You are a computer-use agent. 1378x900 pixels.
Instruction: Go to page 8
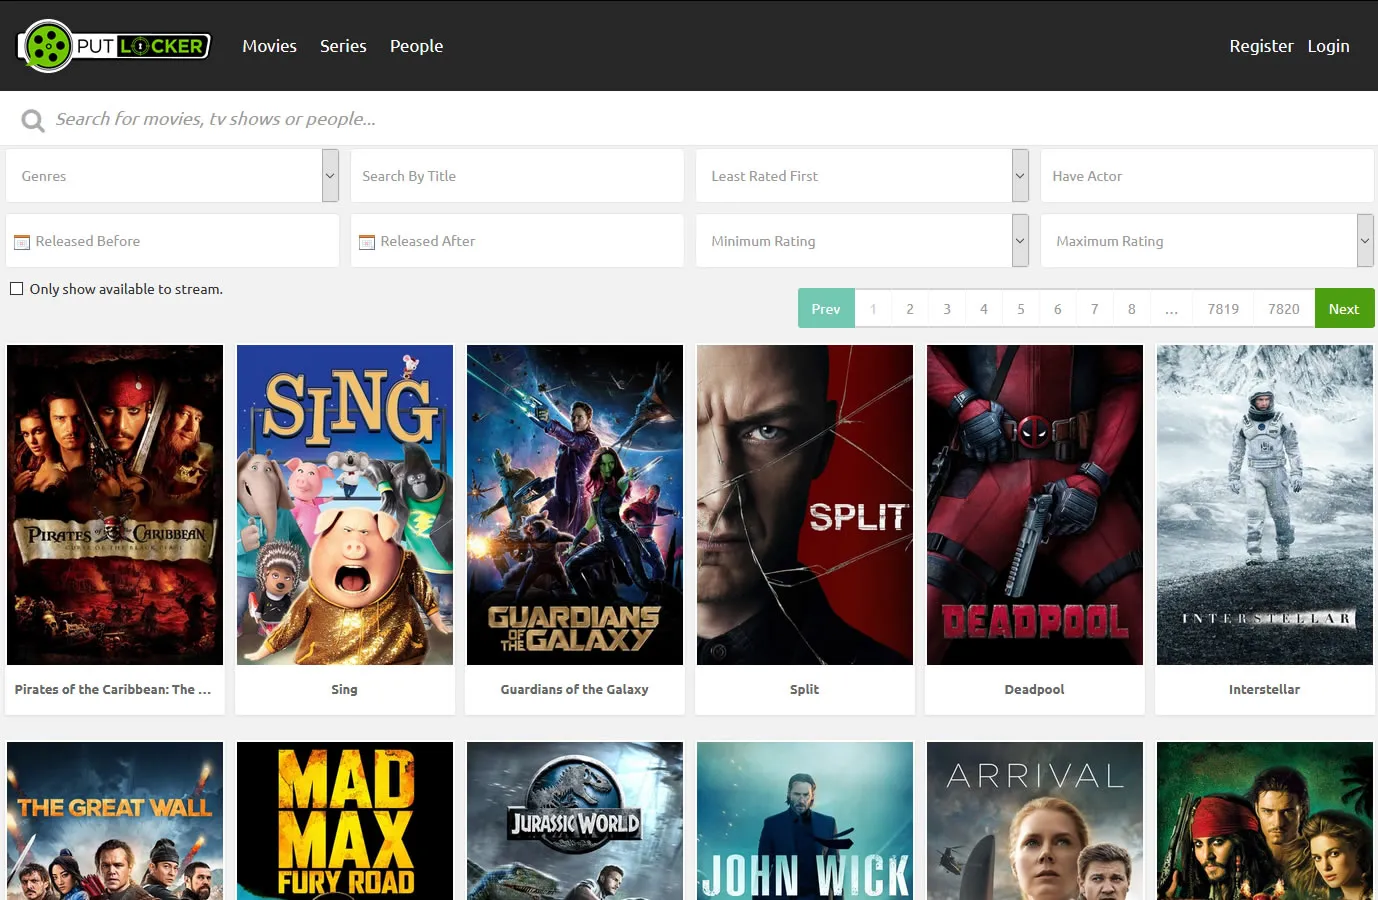(x=1132, y=308)
